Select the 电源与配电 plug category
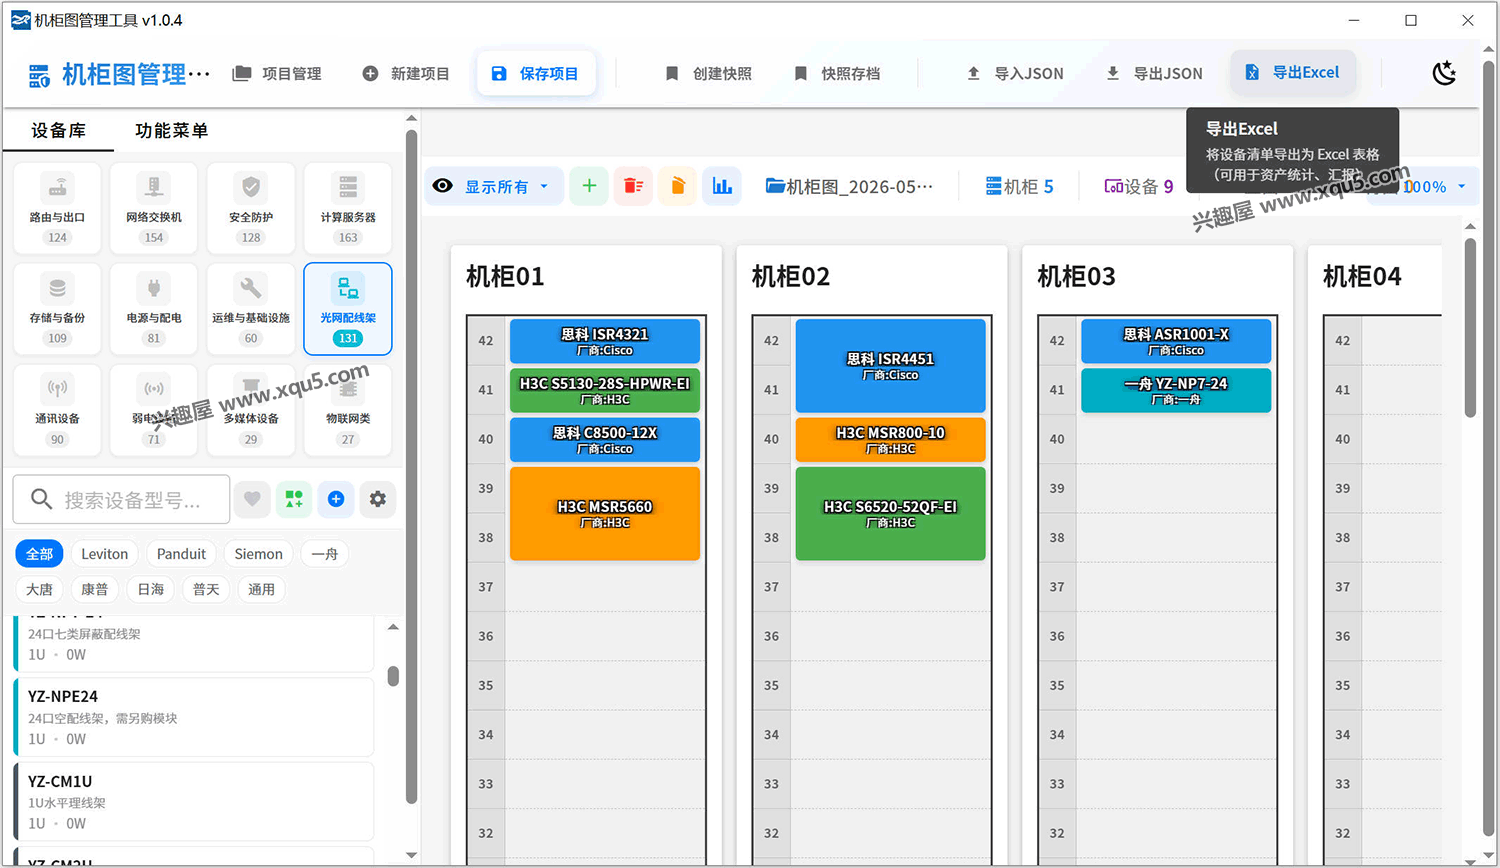The height and width of the screenshot is (868, 1500). pos(154,309)
